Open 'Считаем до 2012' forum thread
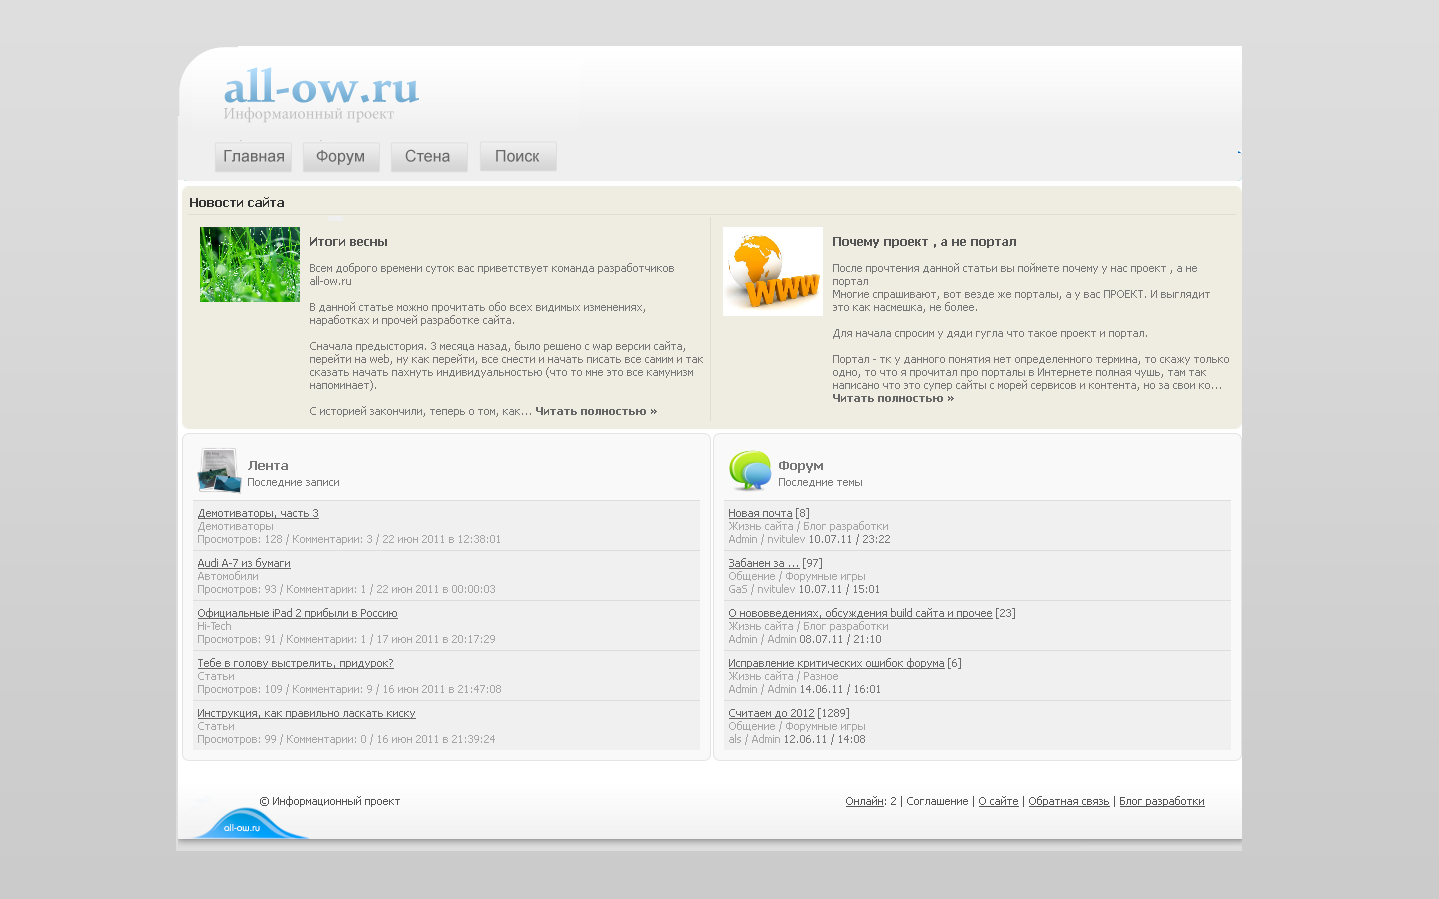The height and width of the screenshot is (899, 1439). [771, 713]
